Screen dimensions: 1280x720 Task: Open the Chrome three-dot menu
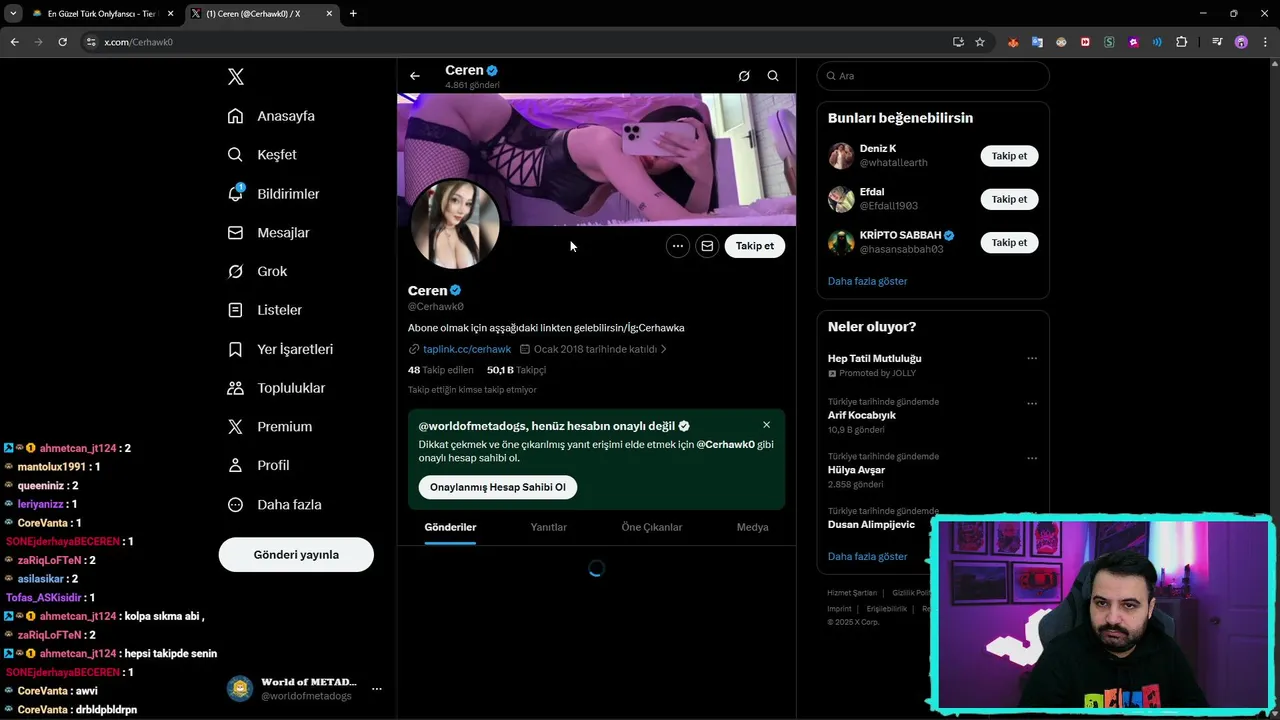click(1264, 42)
